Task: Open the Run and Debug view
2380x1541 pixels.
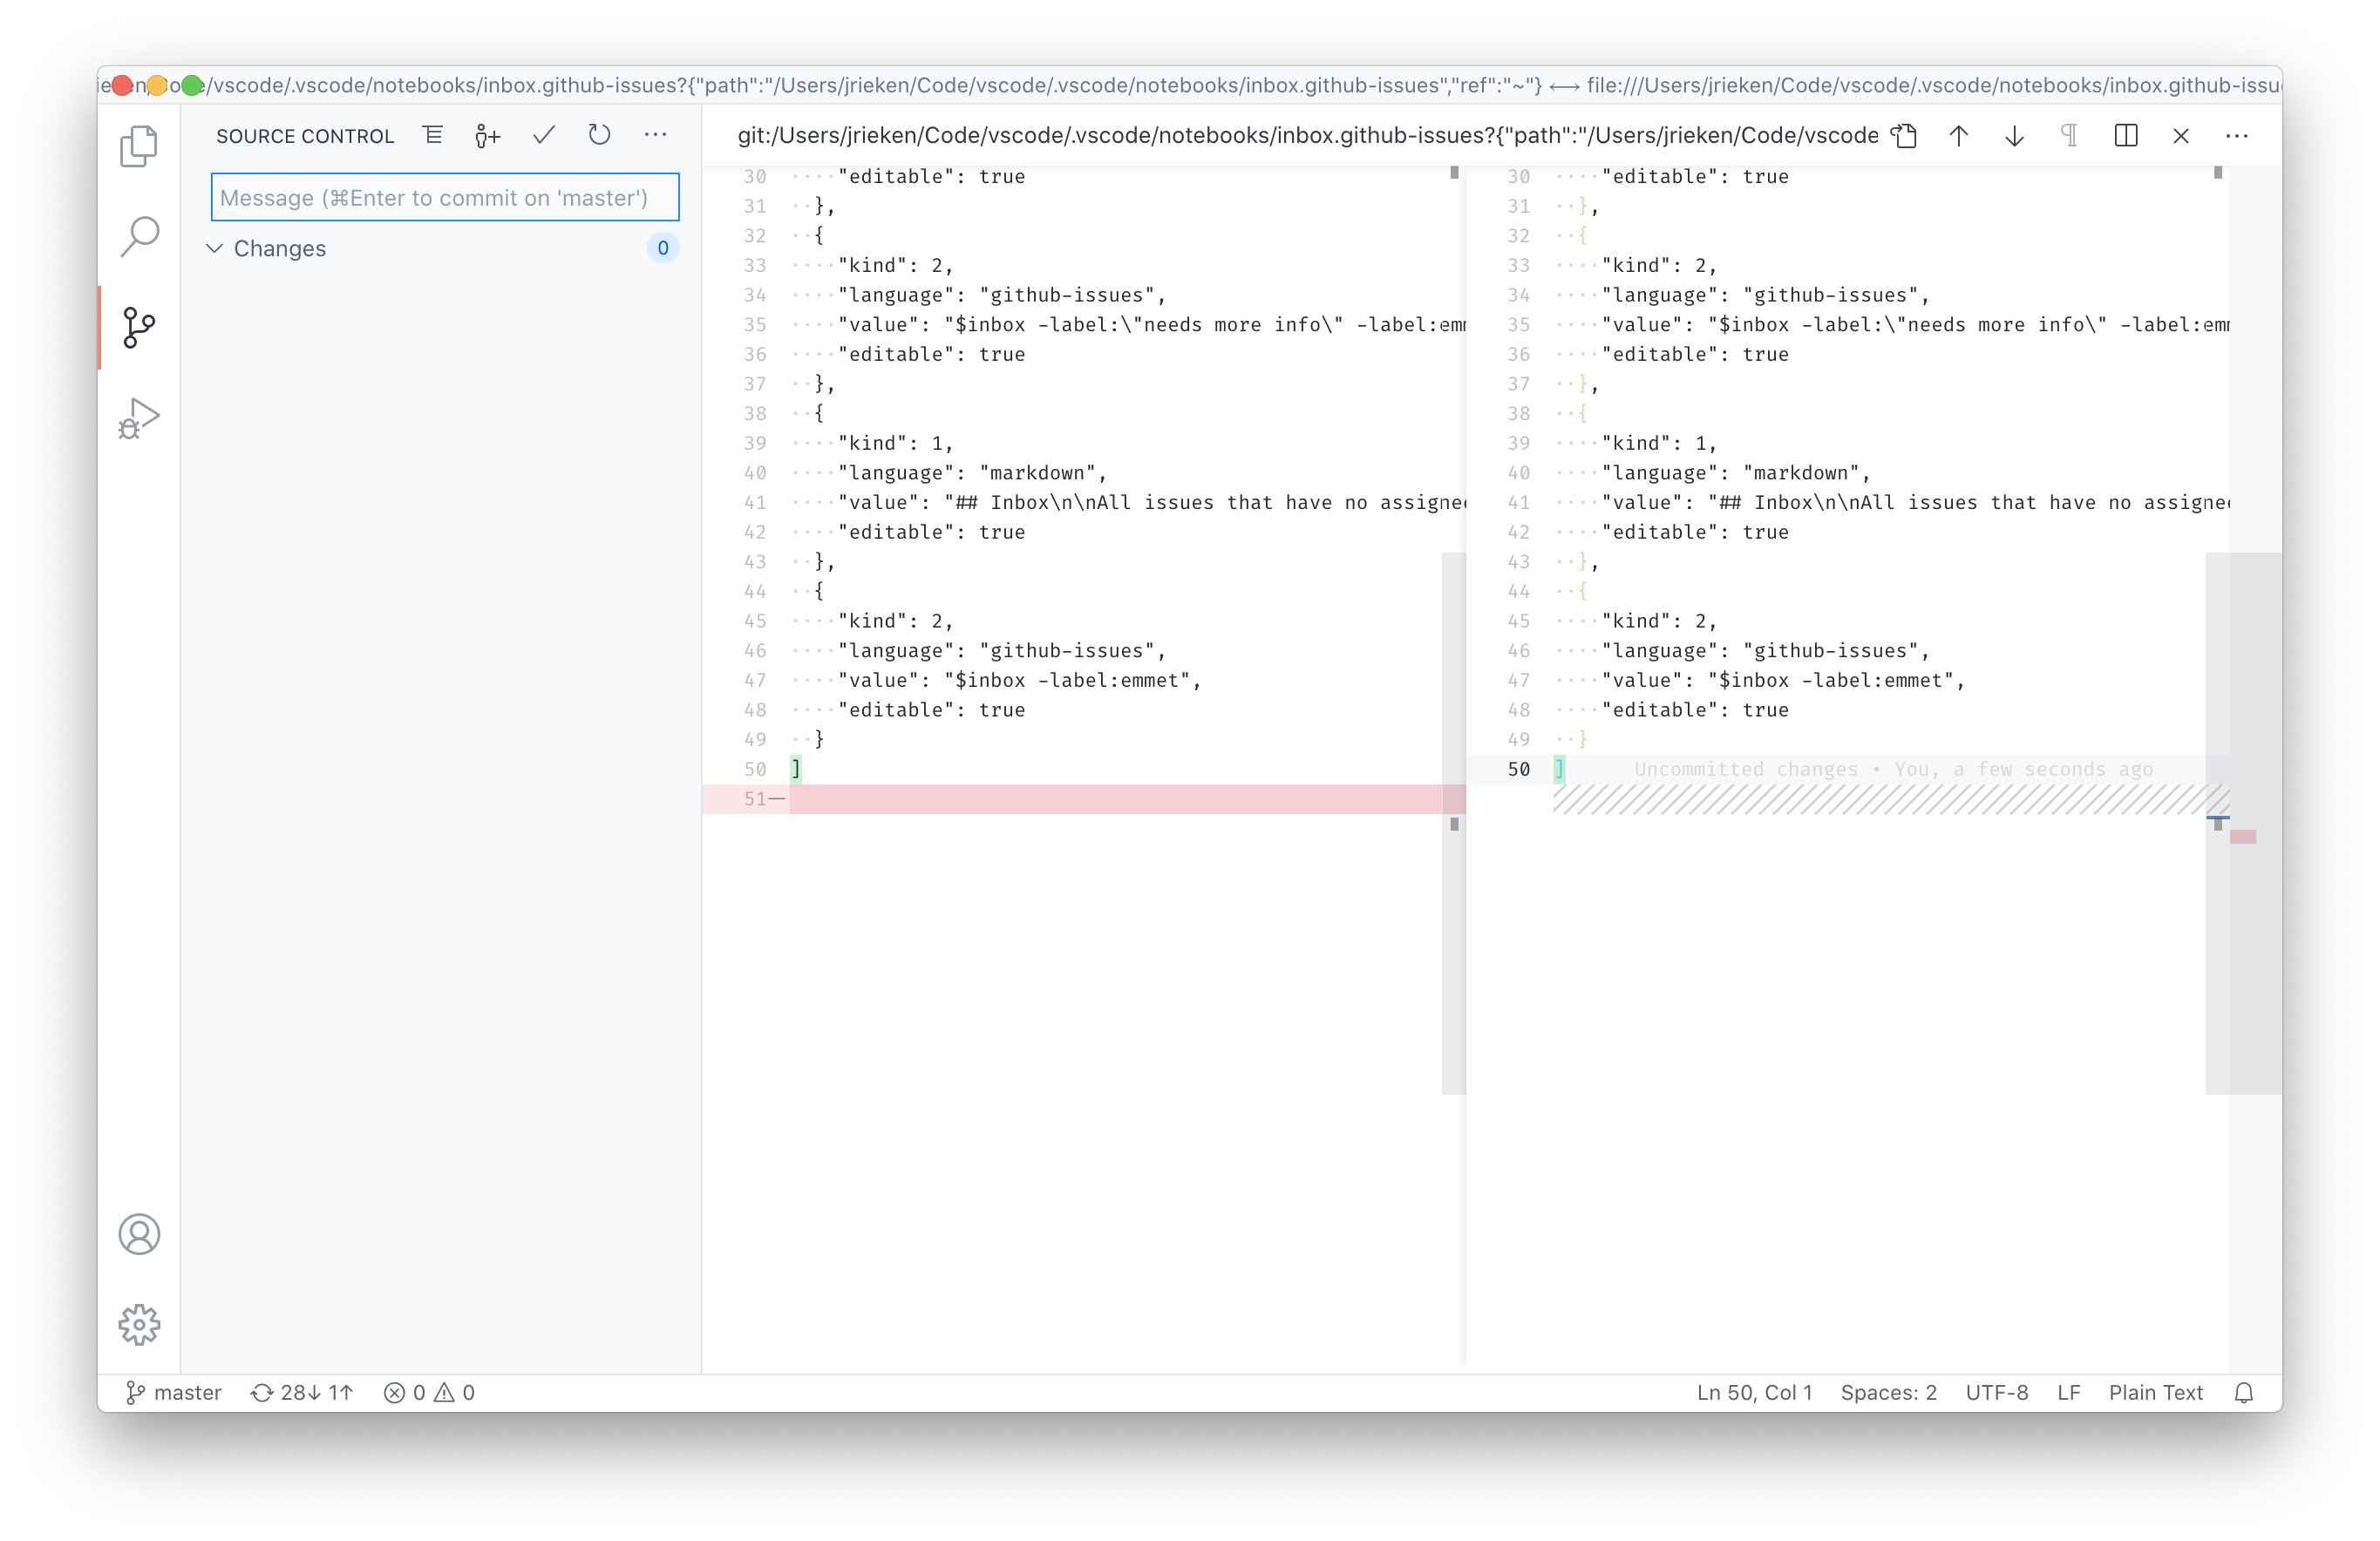Action: [x=139, y=417]
